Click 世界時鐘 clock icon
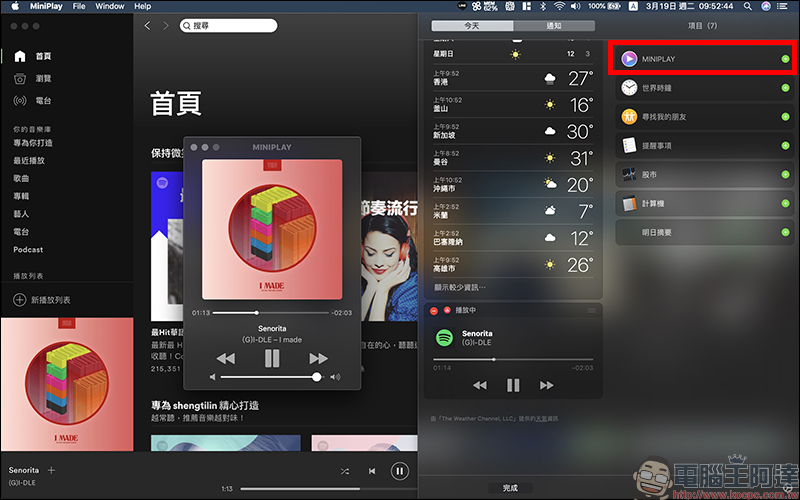 629,88
